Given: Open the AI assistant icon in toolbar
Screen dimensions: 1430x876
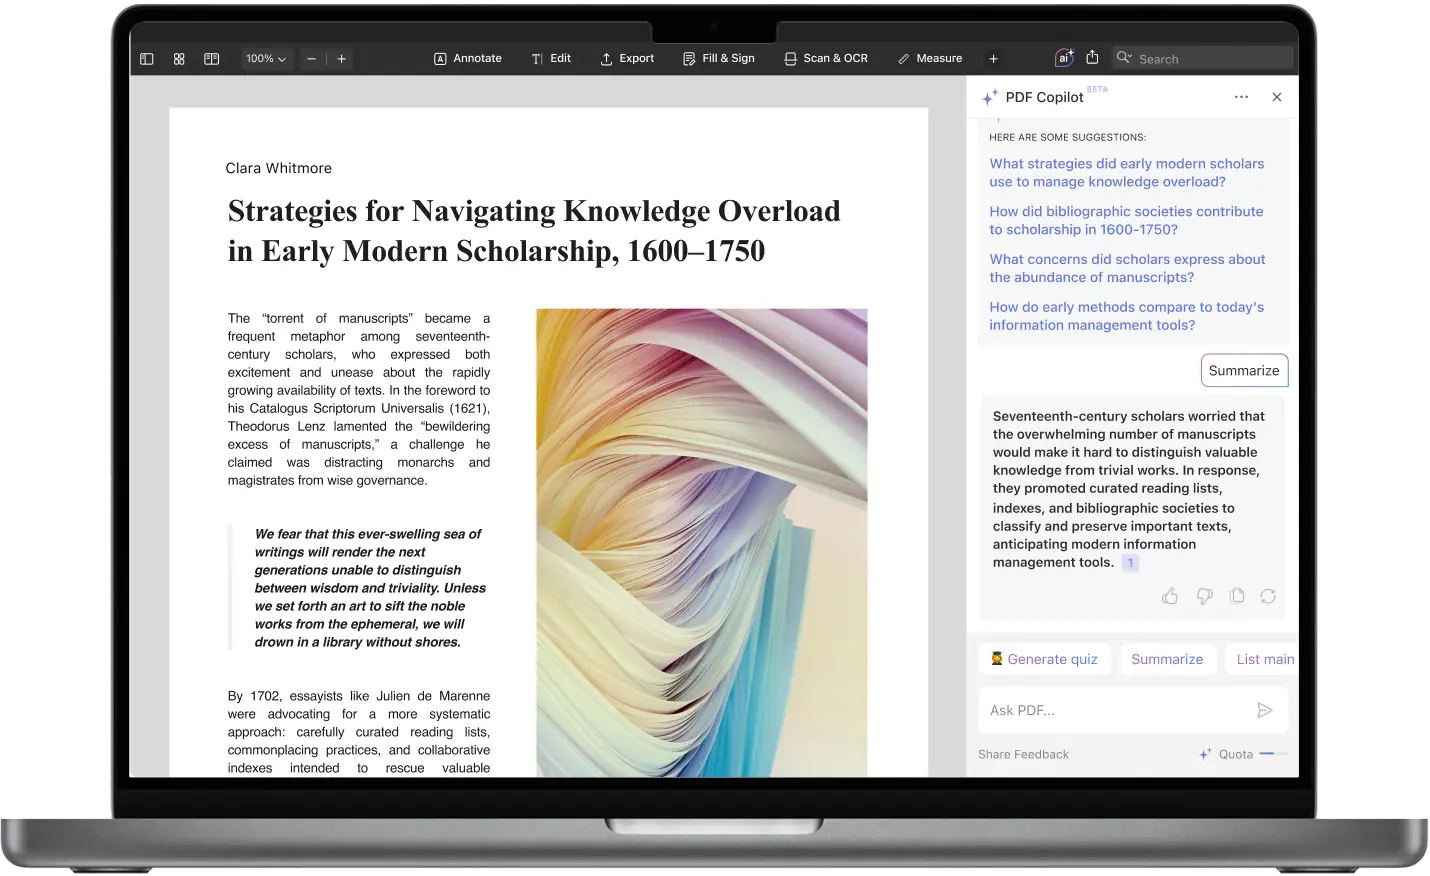Looking at the screenshot, I should 1063,58.
